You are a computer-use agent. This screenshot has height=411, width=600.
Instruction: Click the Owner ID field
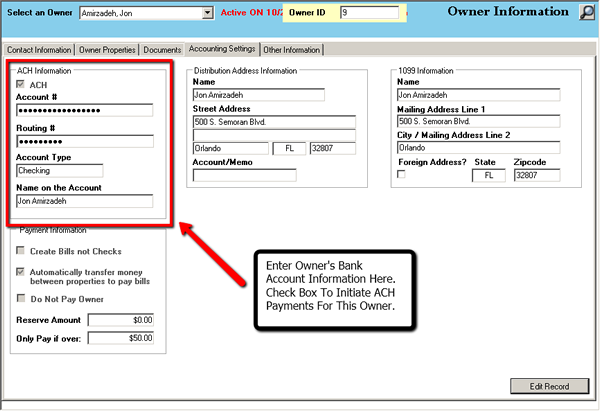click(369, 13)
